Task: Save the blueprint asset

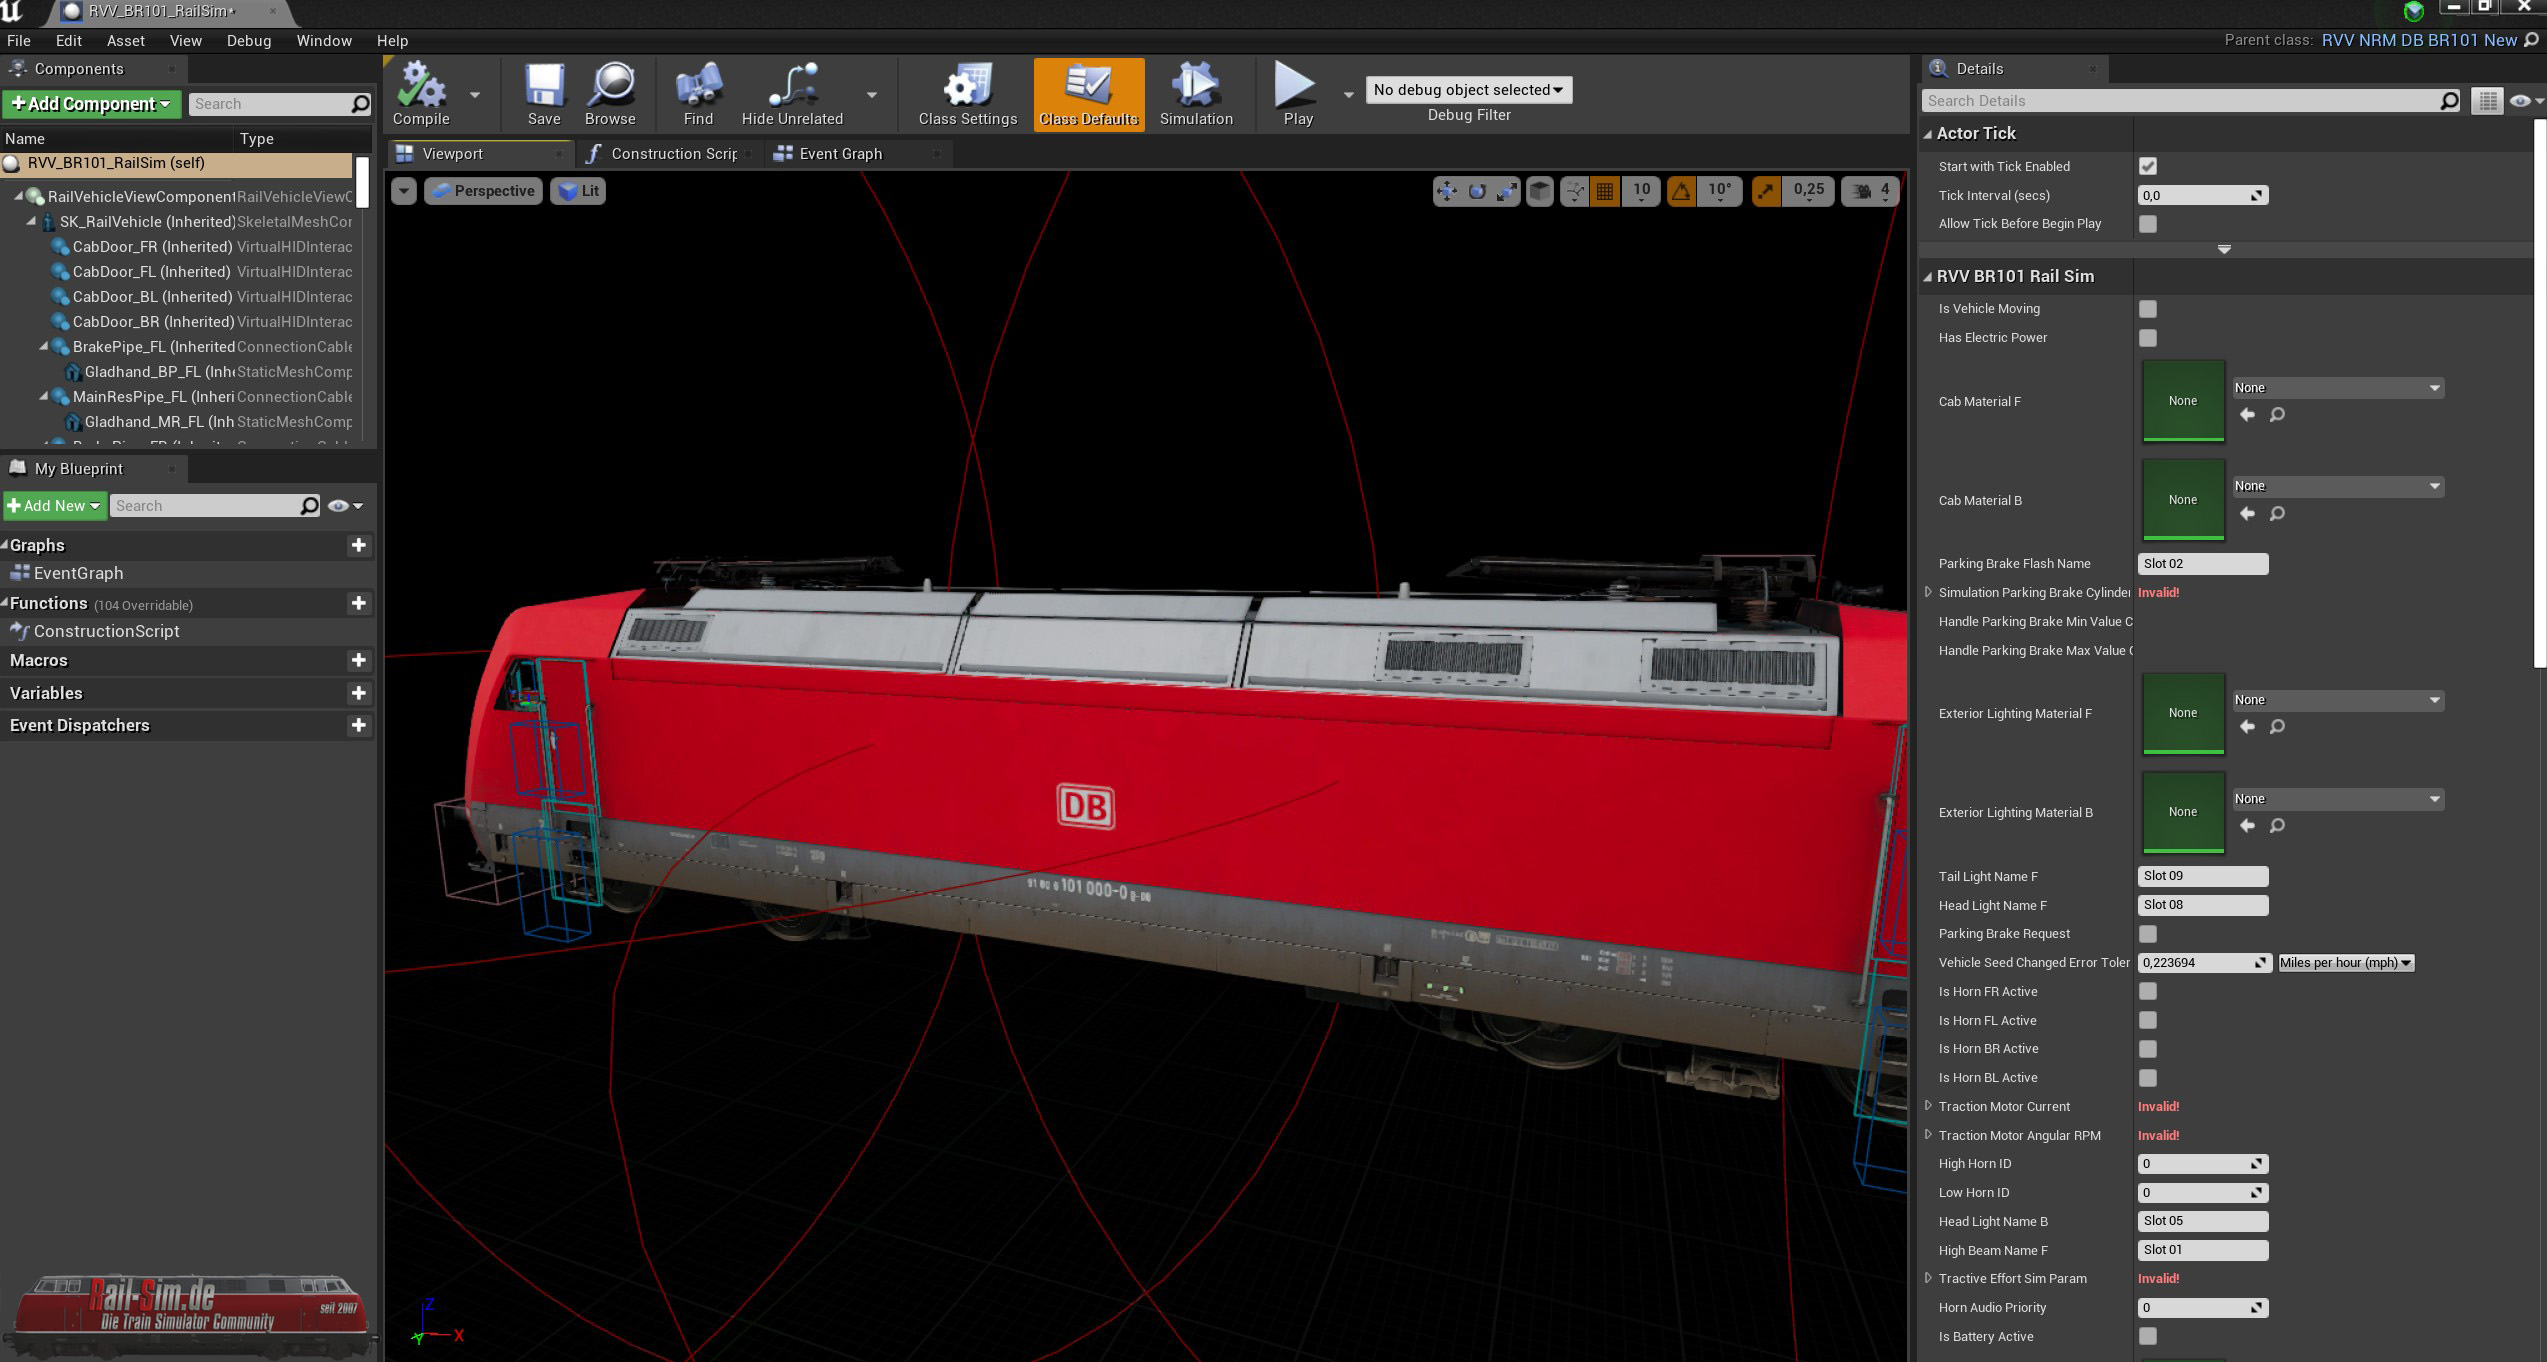Action: coord(544,94)
